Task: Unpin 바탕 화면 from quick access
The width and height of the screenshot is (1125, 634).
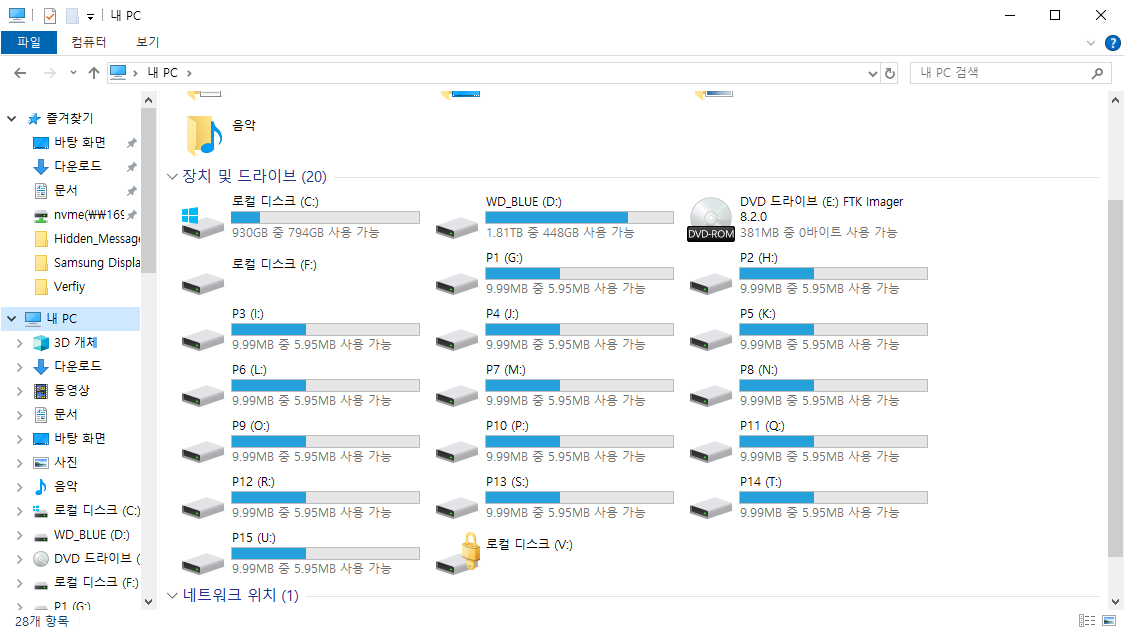Action: (131, 143)
